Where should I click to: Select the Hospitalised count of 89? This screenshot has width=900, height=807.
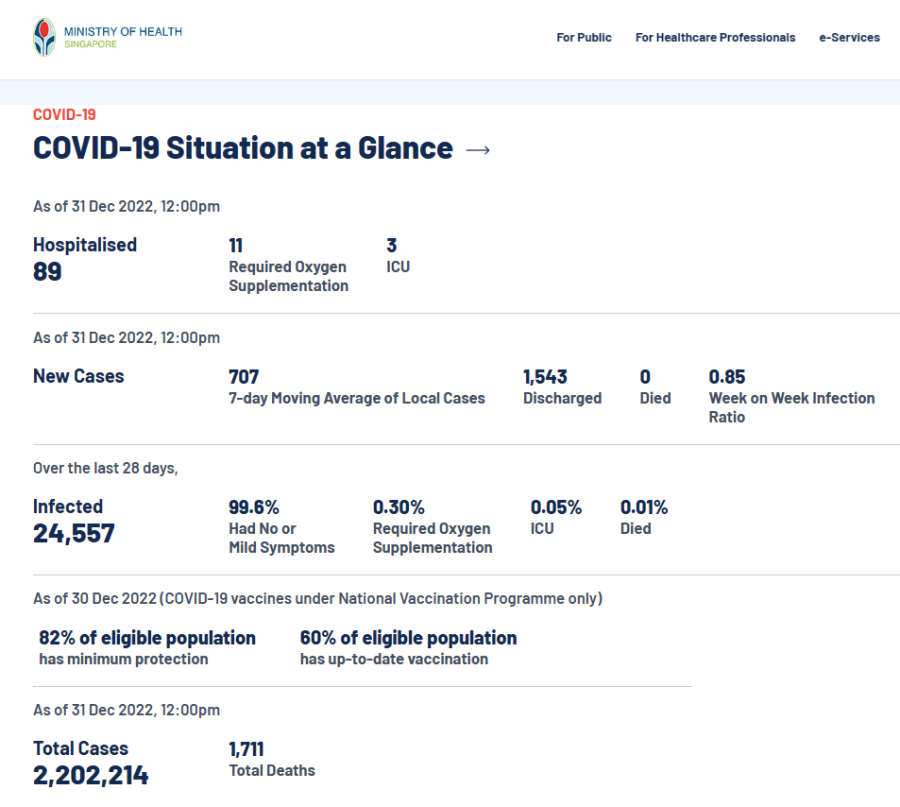(x=47, y=272)
